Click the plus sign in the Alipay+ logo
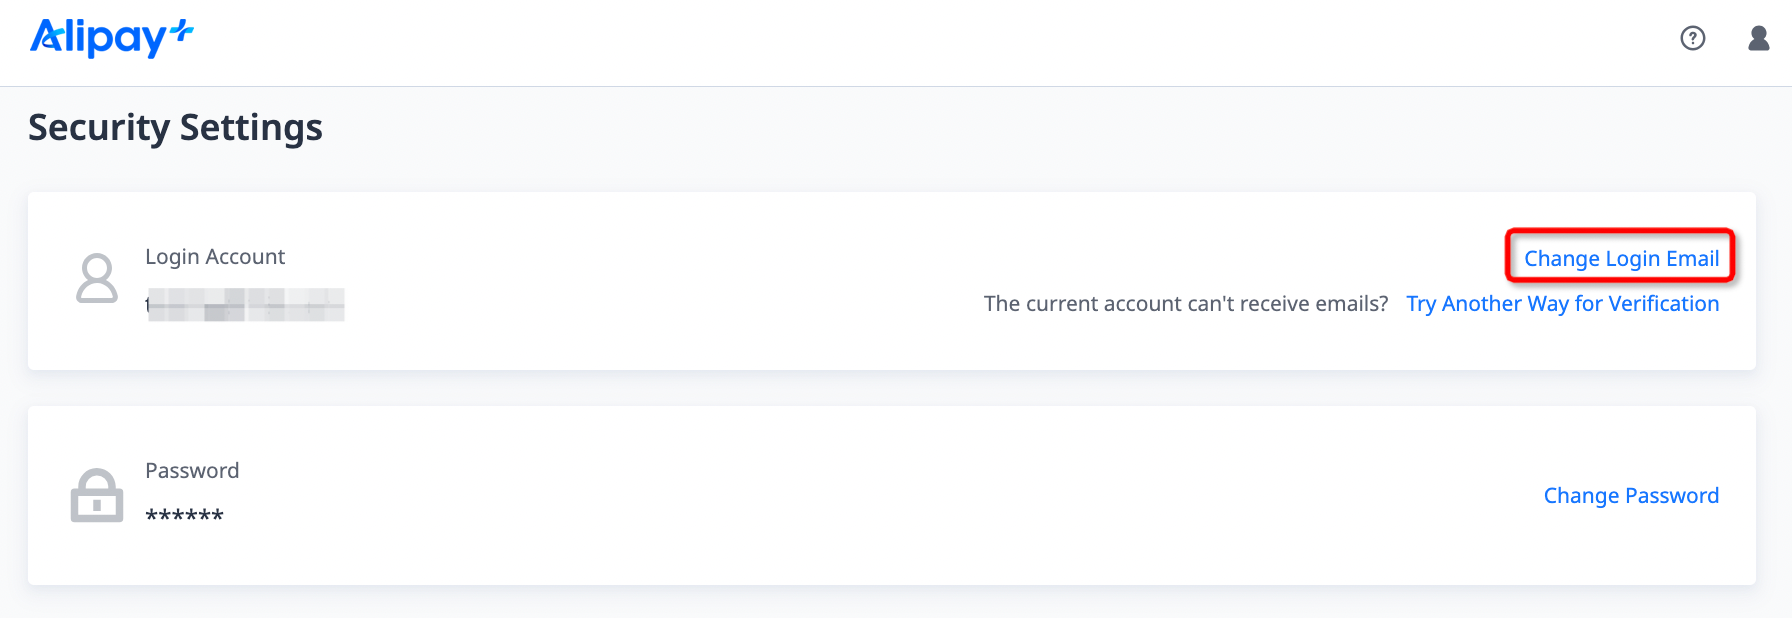The image size is (1792, 618). pos(182,31)
